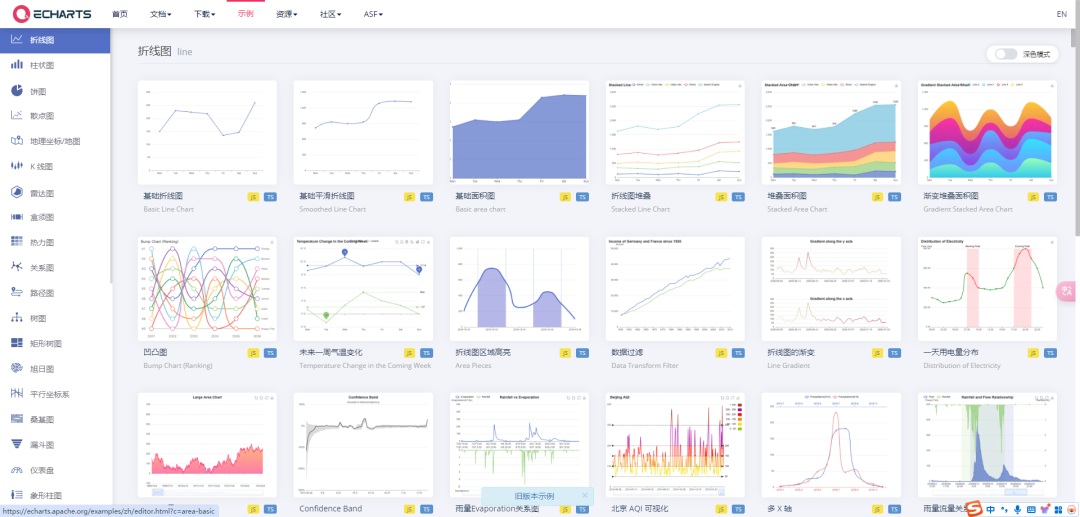Open TS version of 渐变堆叠面积图
The height and width of the screenshot is (517, 1080).
tap(1050, 197)
